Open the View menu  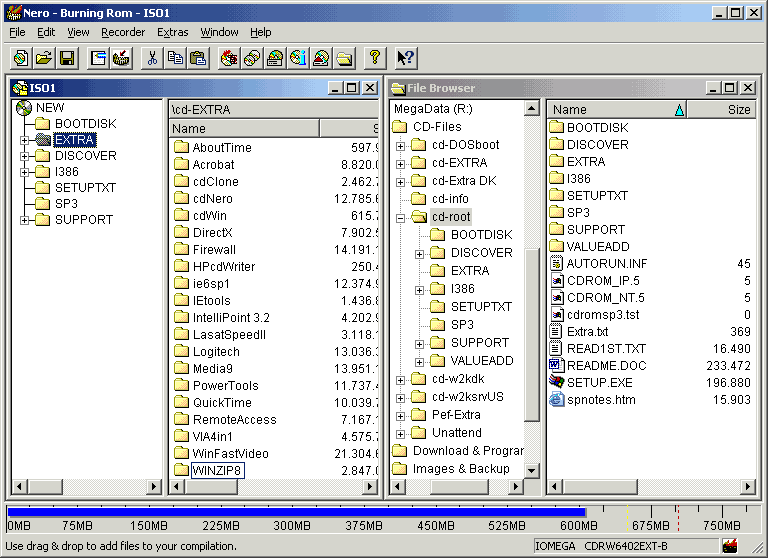[78, 32]
